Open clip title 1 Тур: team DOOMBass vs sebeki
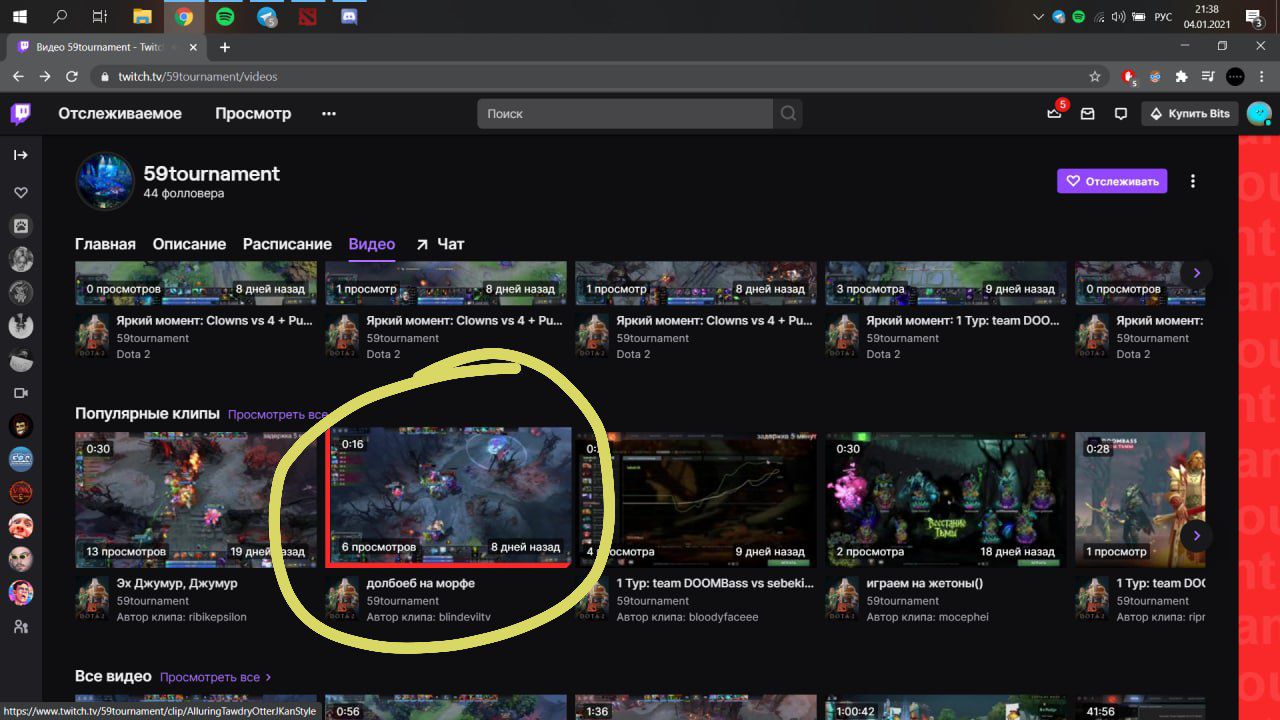Image resolution: width=1280 pixels, height=720 pixels. coord(715,583)
